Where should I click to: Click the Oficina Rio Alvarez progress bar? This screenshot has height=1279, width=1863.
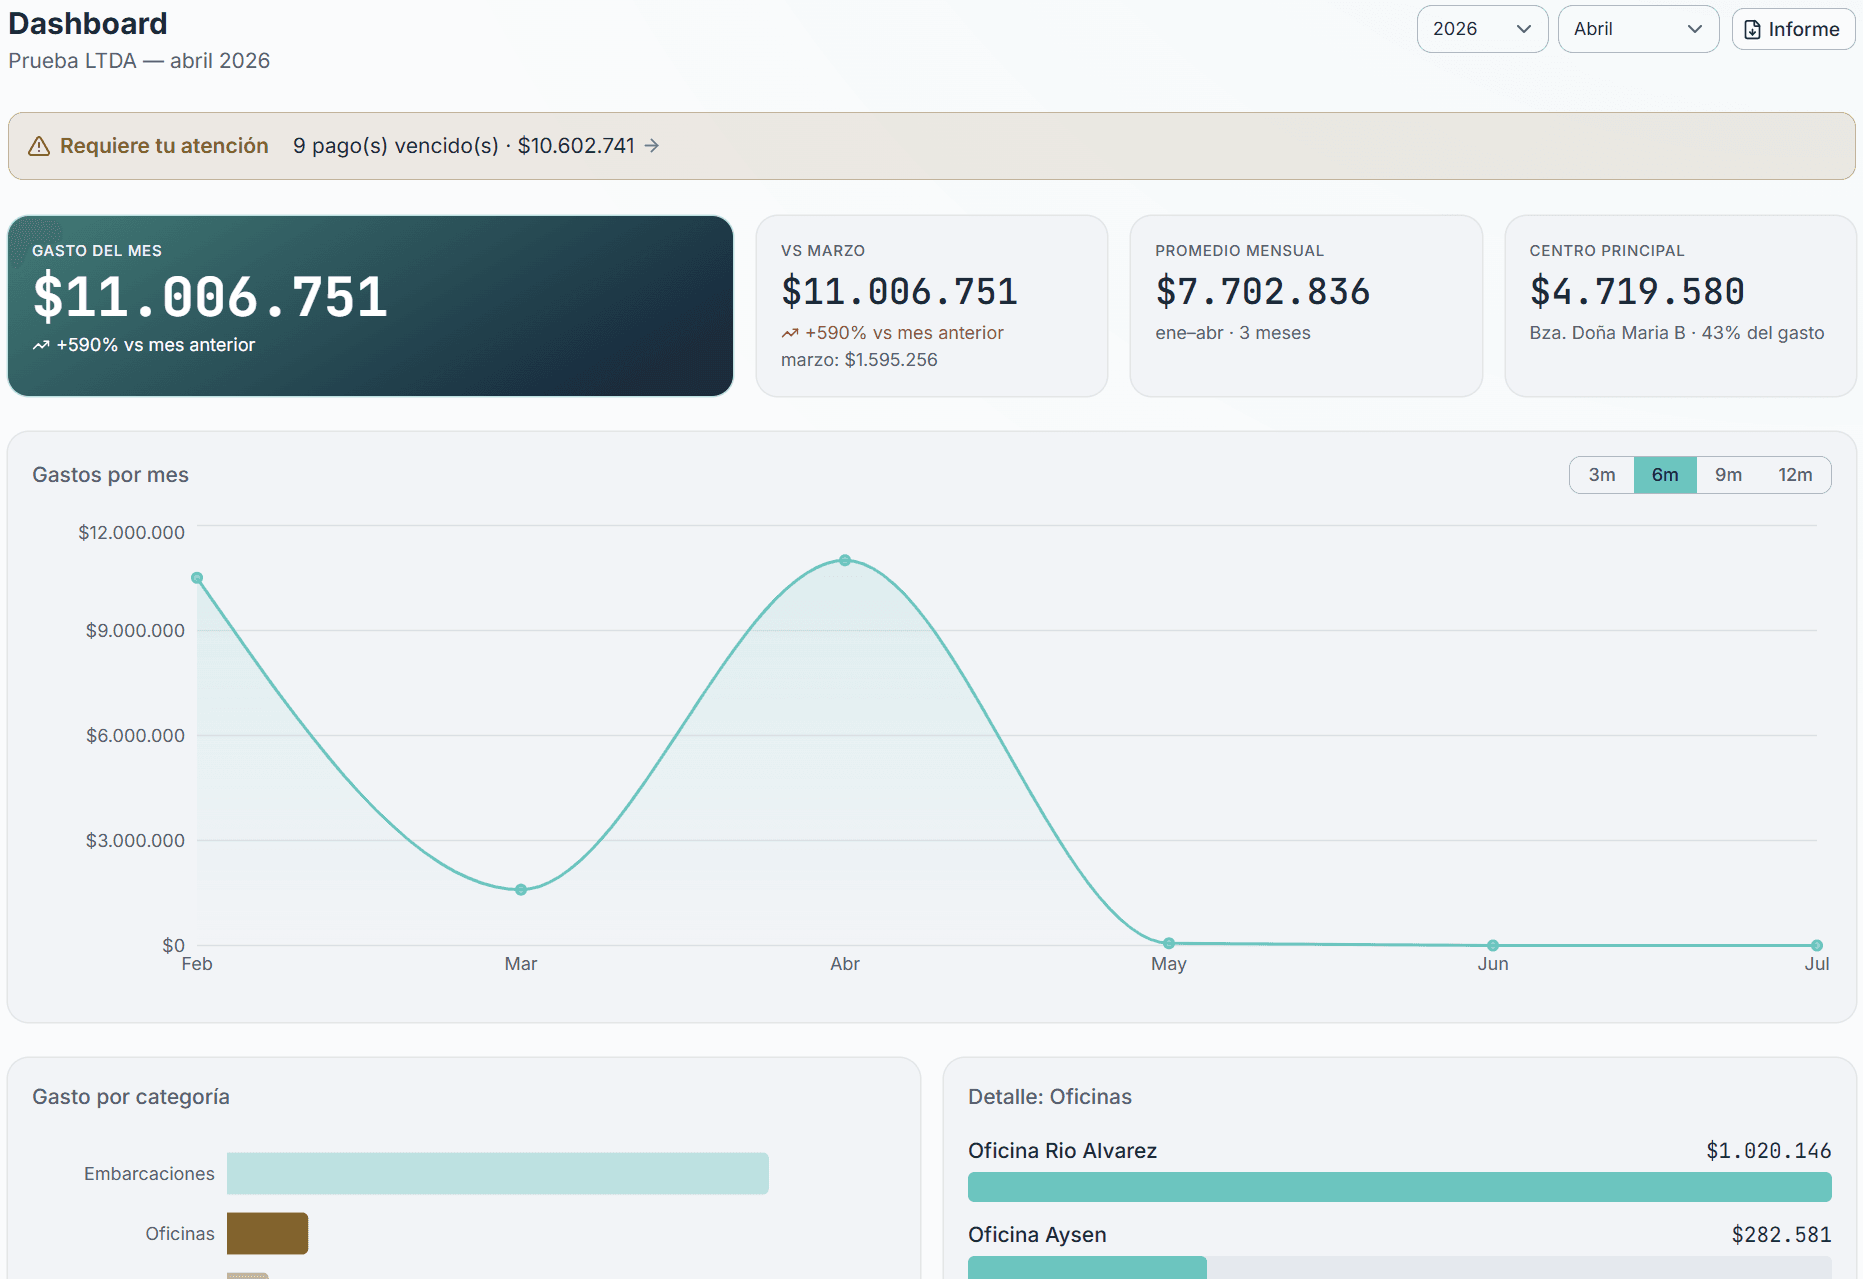(x=1399, y=1187)
